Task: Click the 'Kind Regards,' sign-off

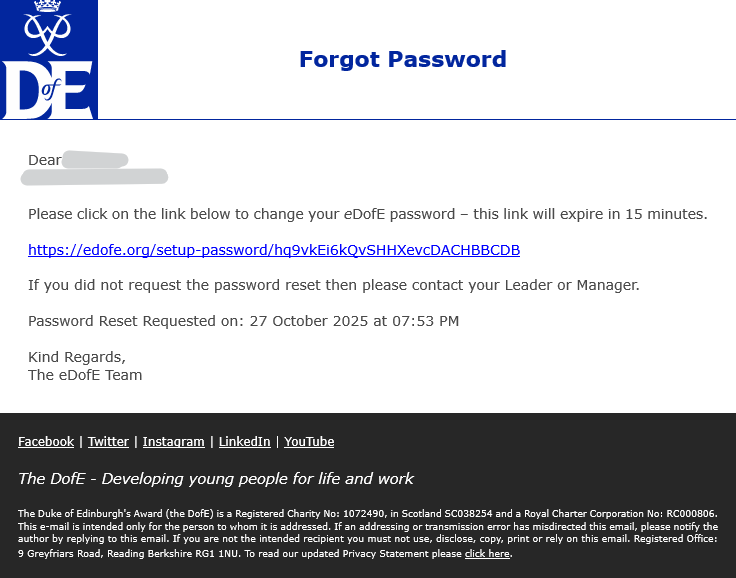Action: 77,357
